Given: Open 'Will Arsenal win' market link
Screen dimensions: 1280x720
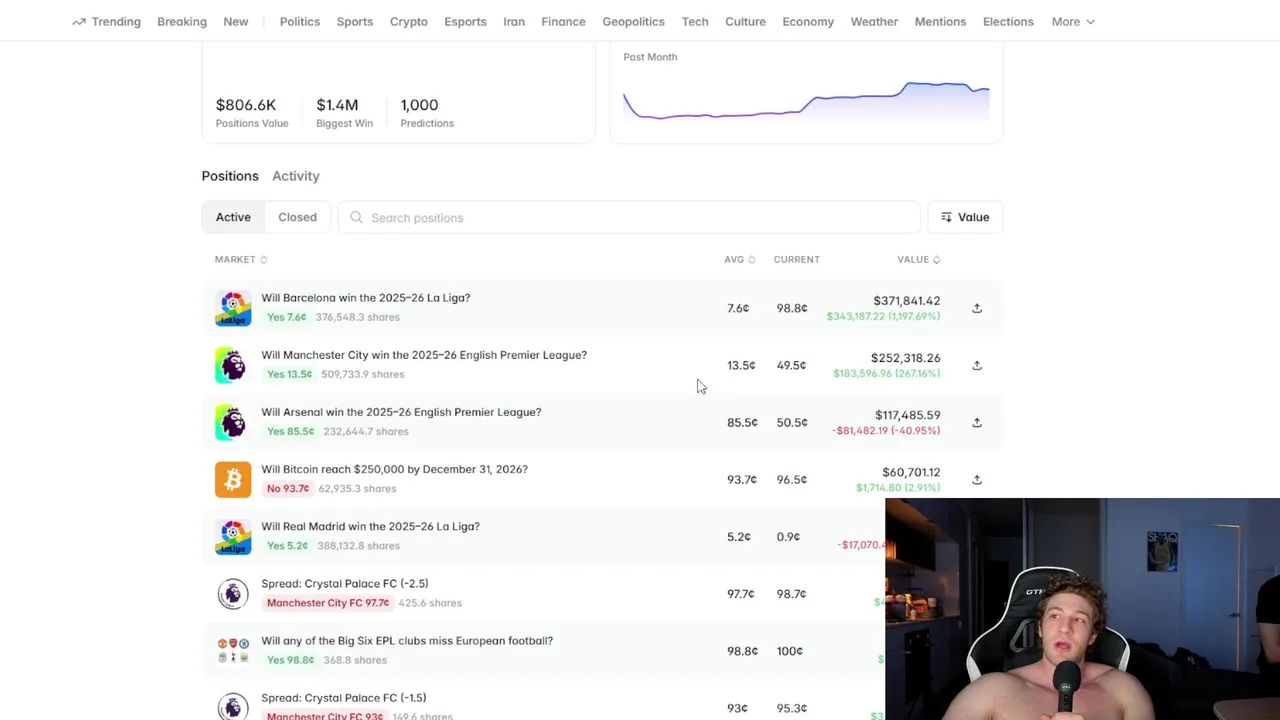Looking at the screenshot, I should point(401,412).
